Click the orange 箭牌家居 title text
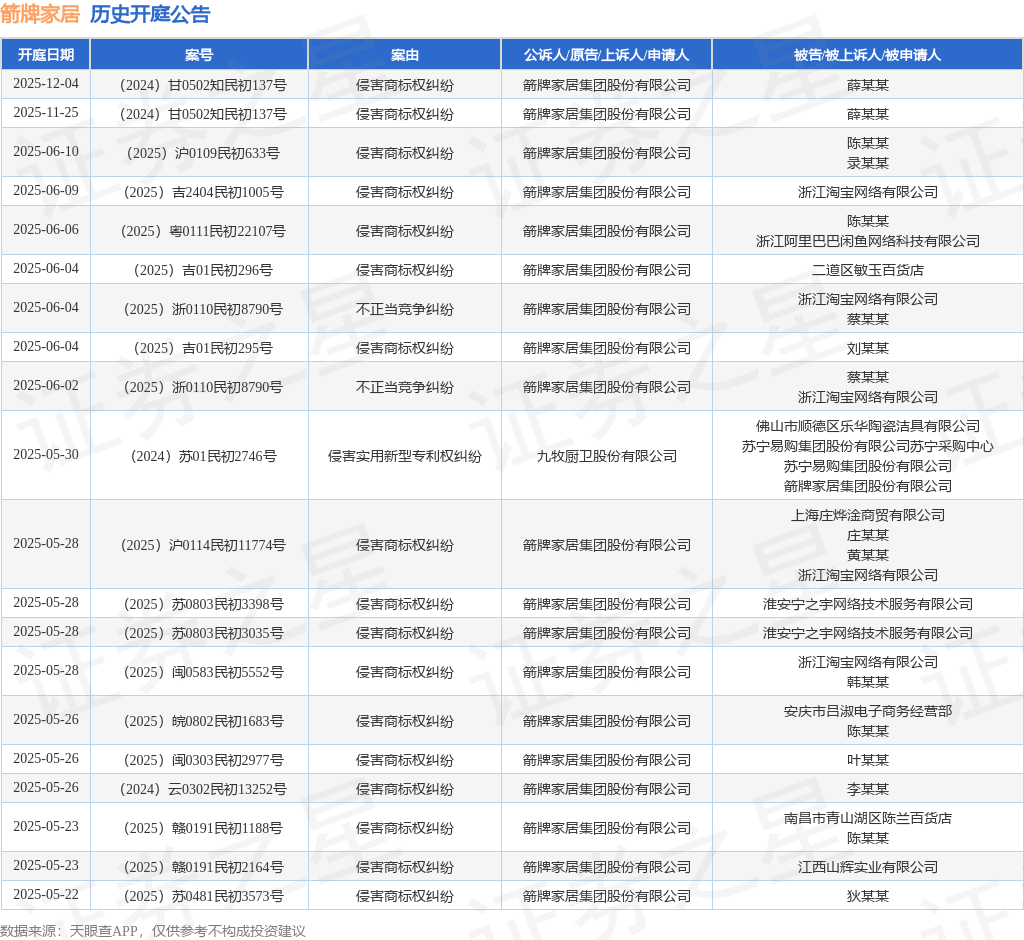Screen dimensions: 1024x940 (x=40, y=14)
